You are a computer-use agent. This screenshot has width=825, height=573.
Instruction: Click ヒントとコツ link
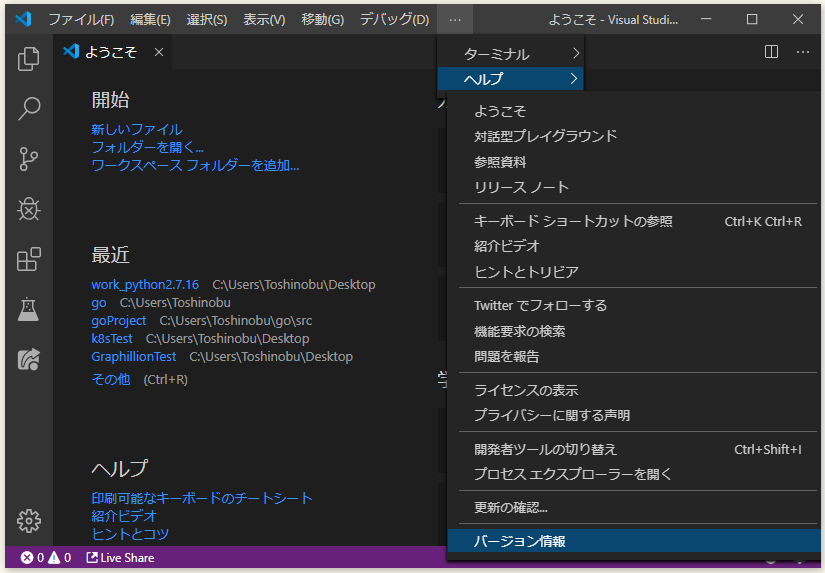[x=130, y=534]
